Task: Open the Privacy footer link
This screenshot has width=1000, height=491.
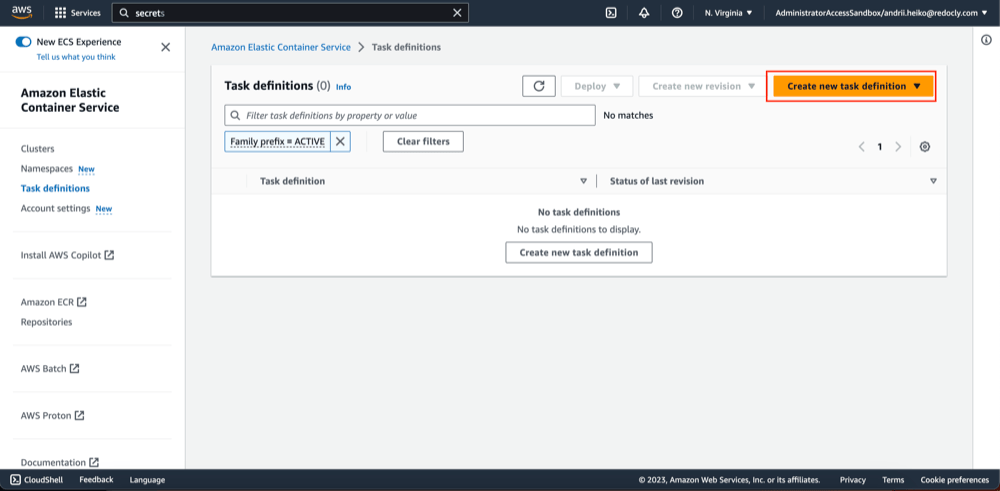Action: point(853,480)
